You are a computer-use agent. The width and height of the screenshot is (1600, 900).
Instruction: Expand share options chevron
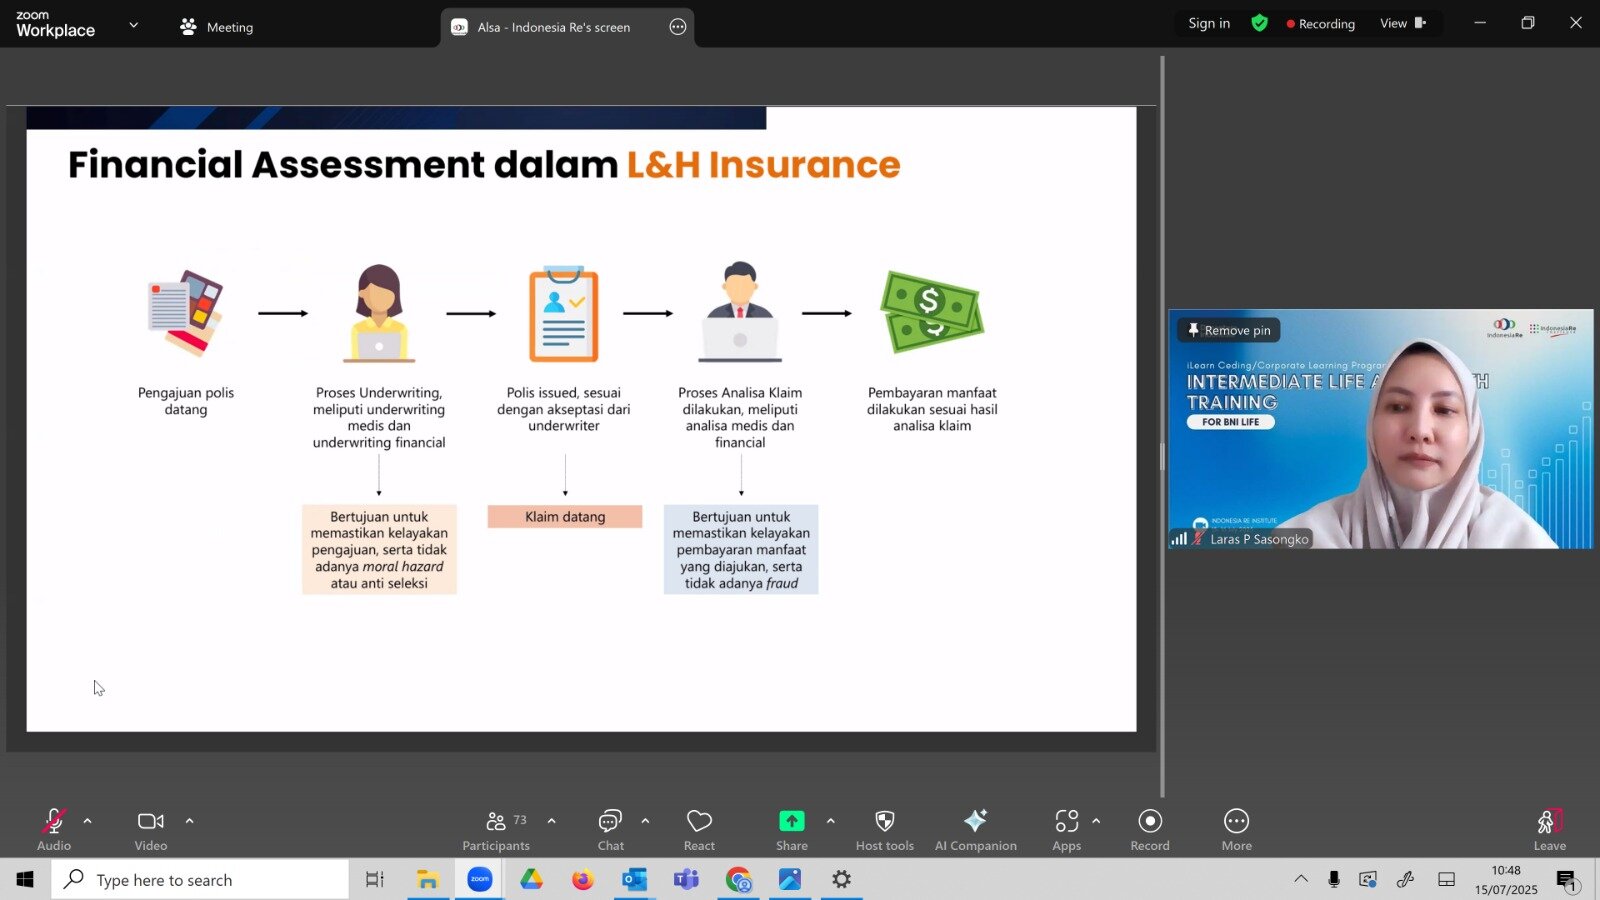click(830, 821)
